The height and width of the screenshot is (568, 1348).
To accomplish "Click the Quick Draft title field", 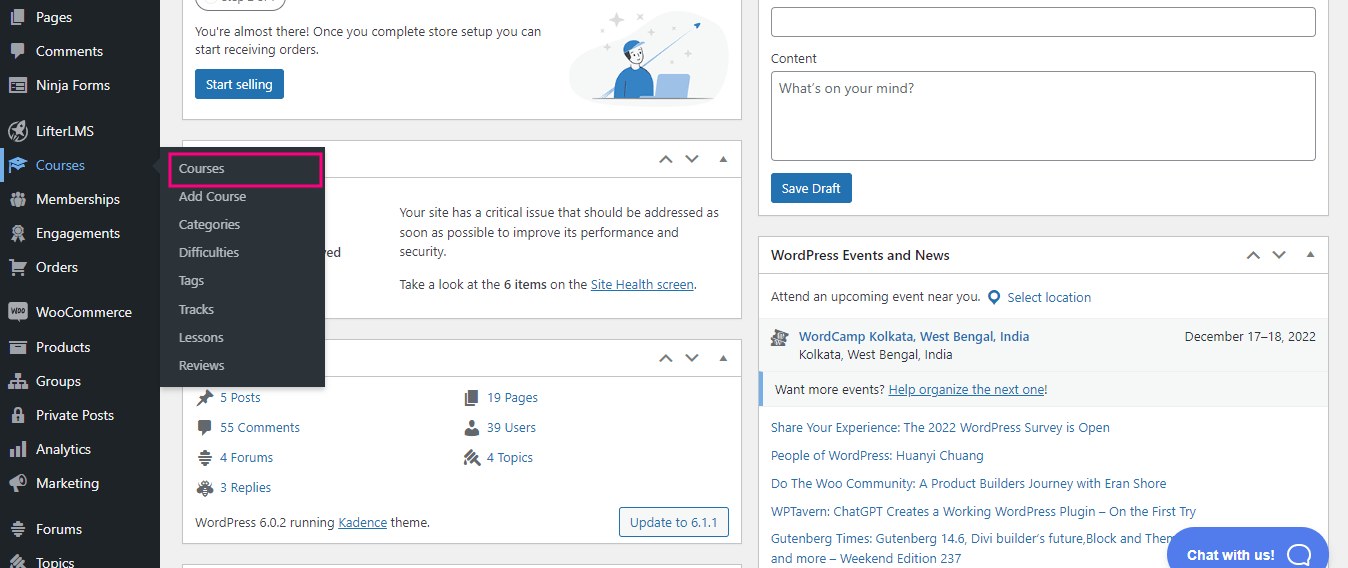I will pyautogui.click(x=1043, y=22).
